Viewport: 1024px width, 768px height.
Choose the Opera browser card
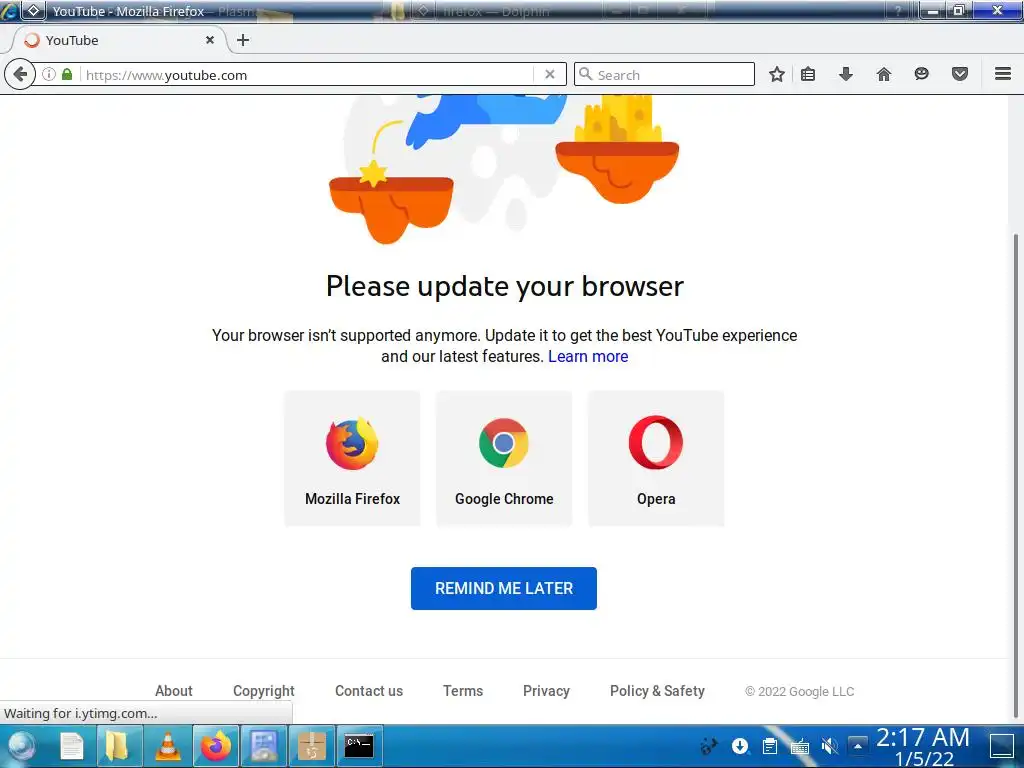(656, 458)
